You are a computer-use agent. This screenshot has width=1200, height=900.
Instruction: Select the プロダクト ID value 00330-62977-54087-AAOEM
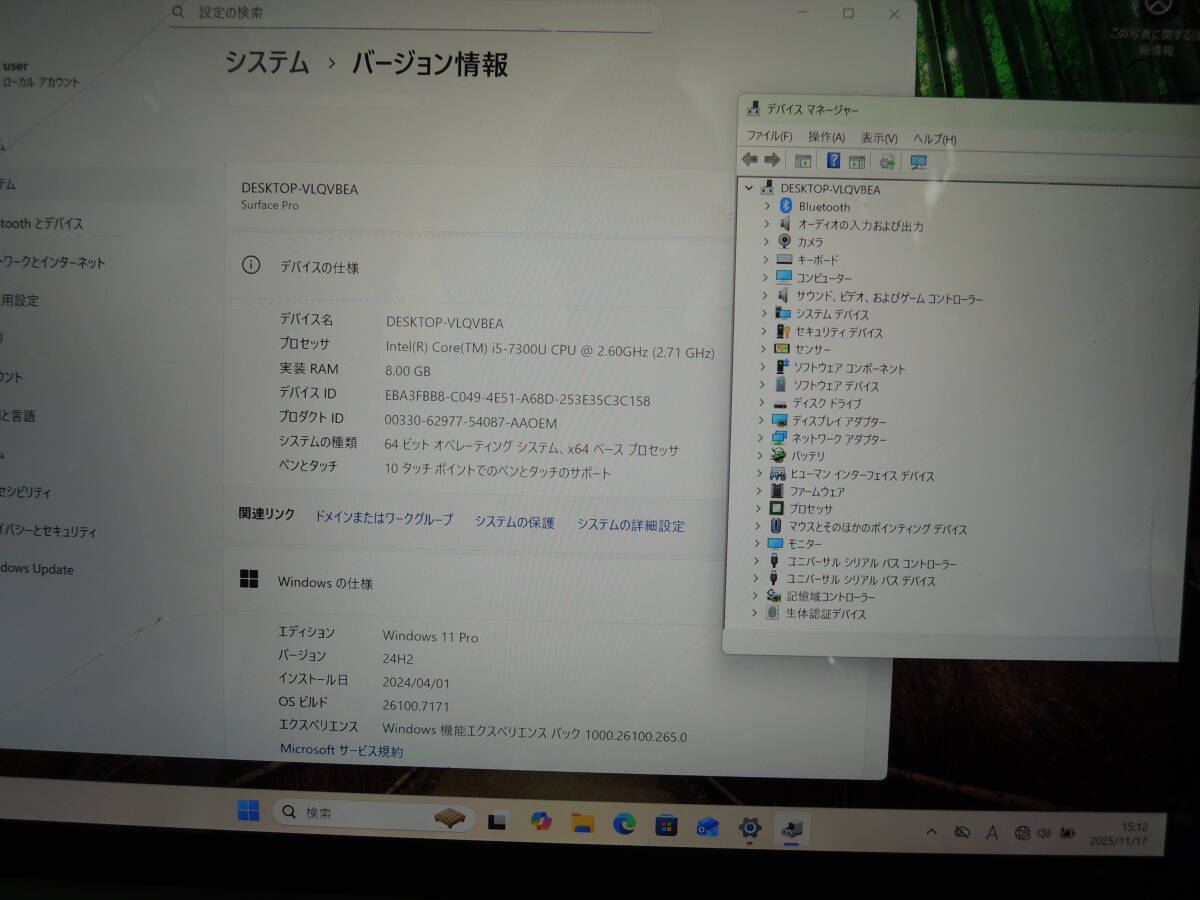[x=471, y=423]
